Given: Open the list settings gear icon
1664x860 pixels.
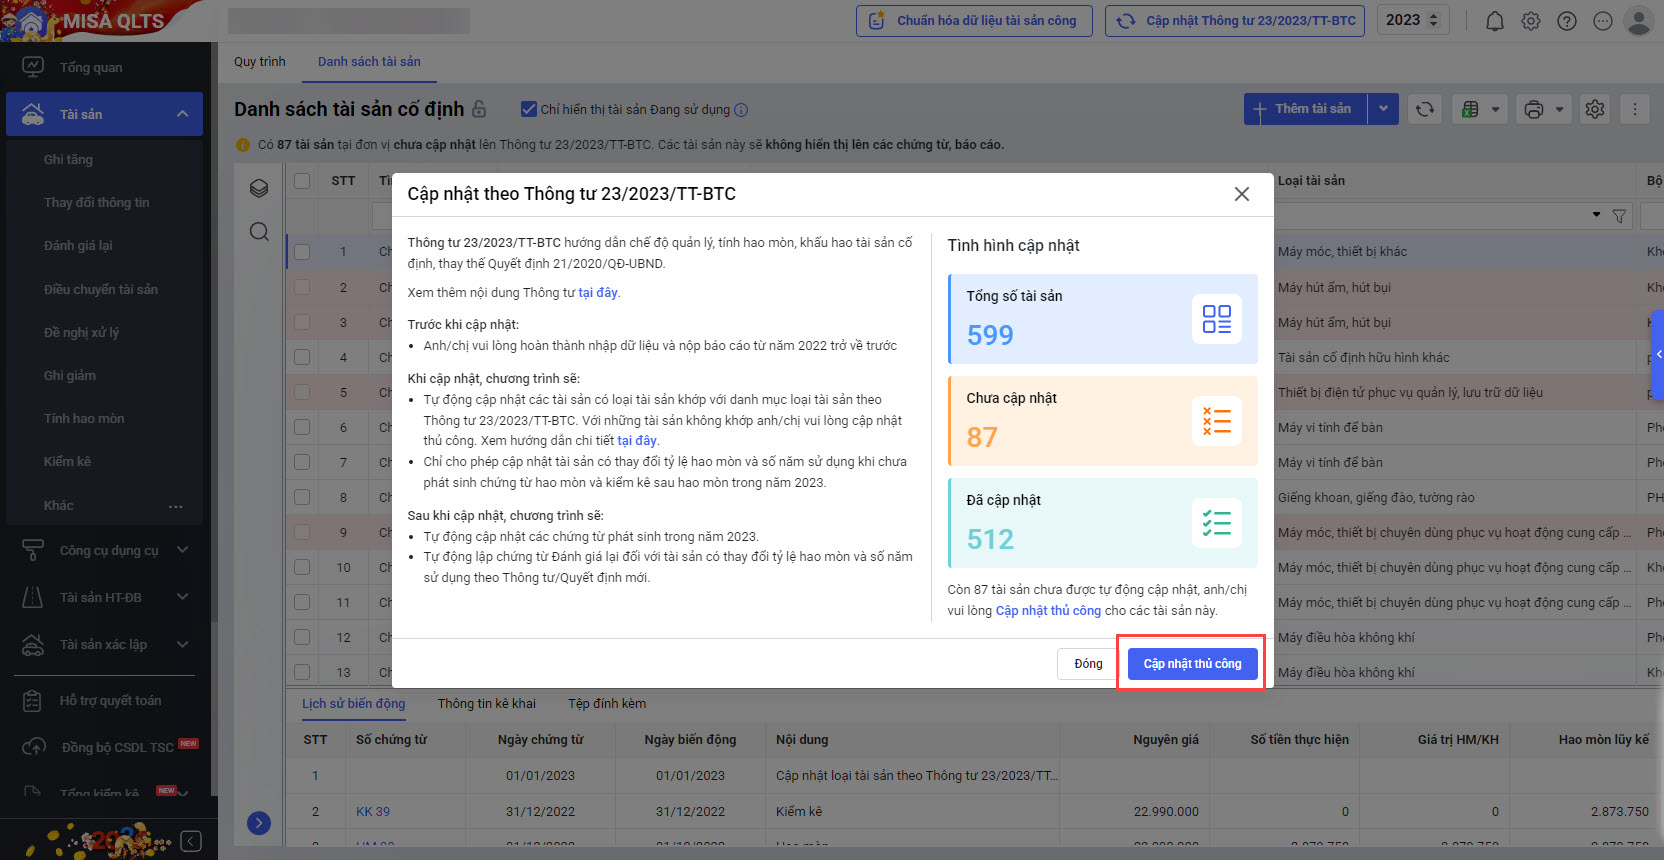Looking at the screenshot, I should click(x=1595, y=109).
